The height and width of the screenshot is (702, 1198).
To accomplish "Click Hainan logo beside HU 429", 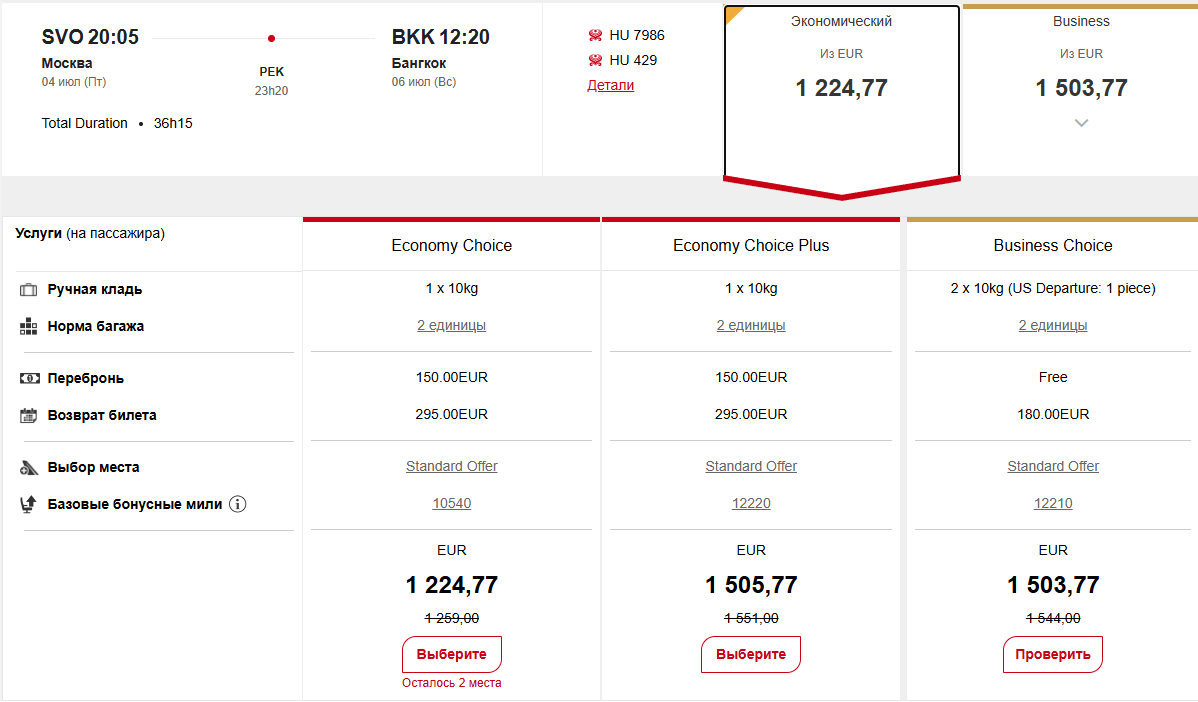I will [595, 60].
